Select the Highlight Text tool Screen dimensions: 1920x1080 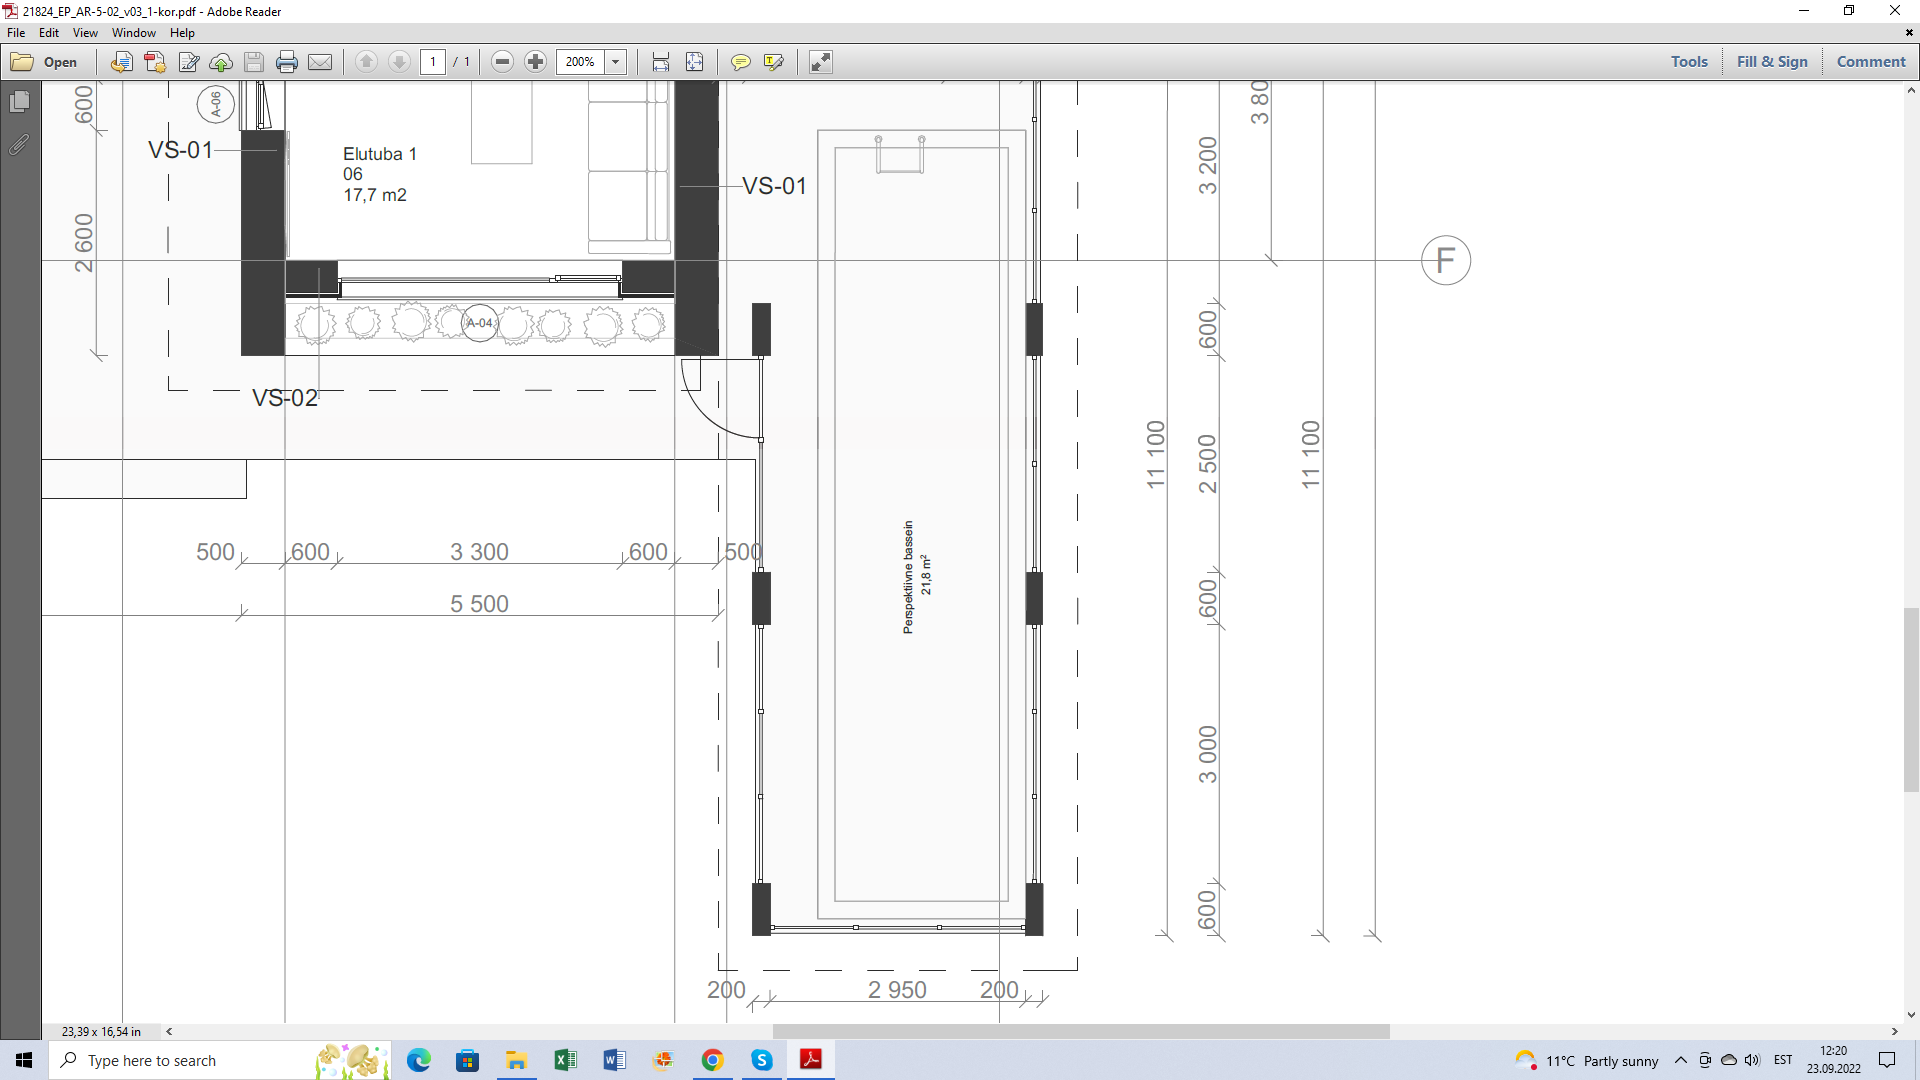[773, 62]
